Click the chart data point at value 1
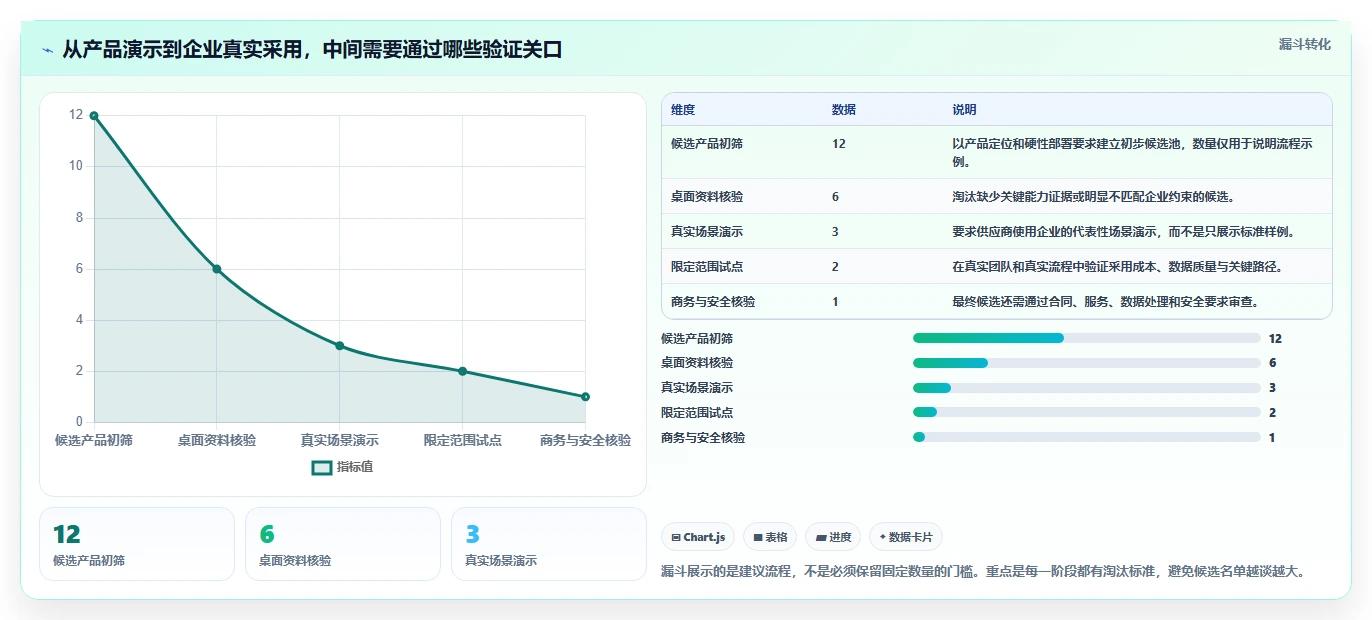1372x620 pixels. pos(585,397)
